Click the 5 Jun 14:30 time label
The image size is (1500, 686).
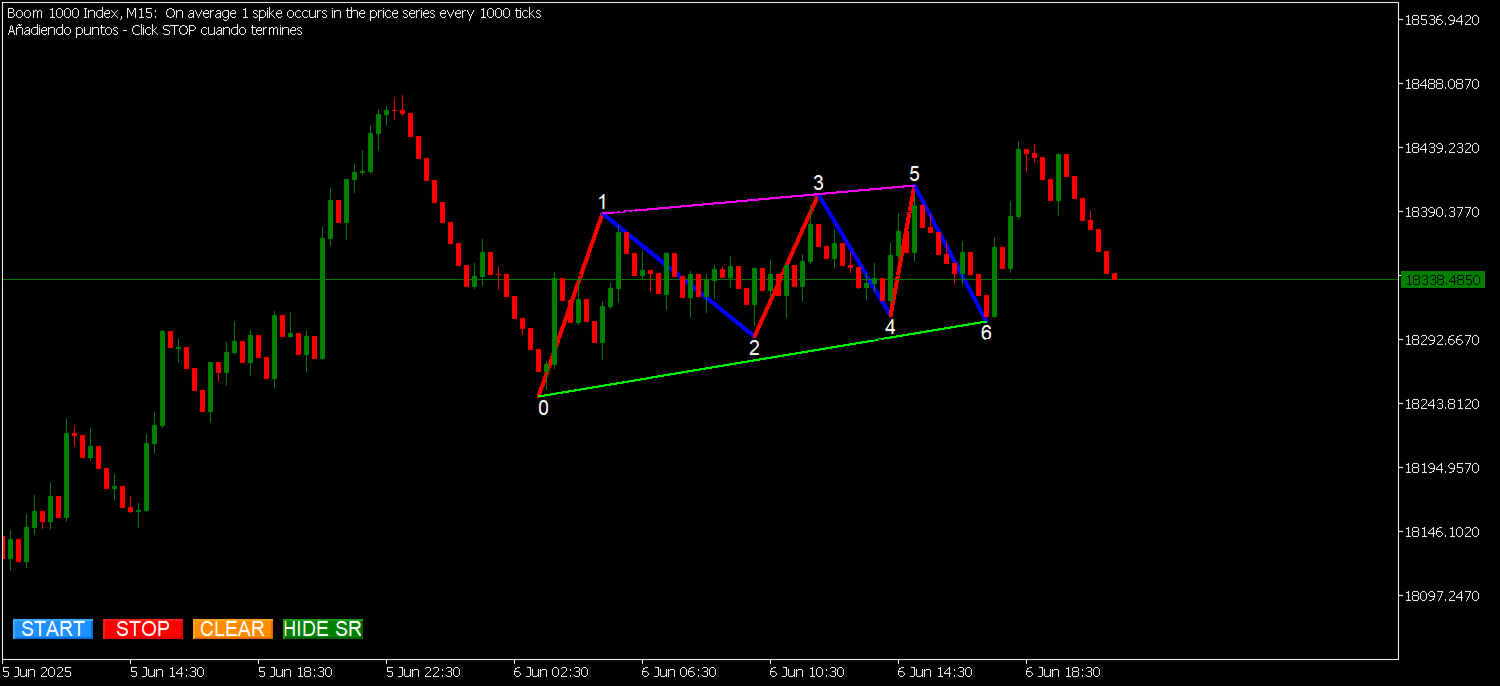tap(167, 672)
